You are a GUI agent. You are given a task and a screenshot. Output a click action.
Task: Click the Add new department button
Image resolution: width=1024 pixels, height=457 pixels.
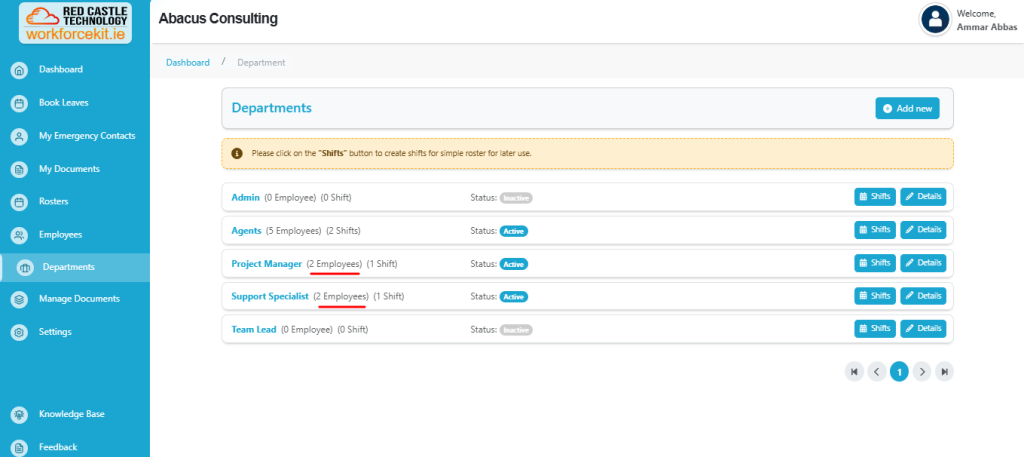(907, 108)
